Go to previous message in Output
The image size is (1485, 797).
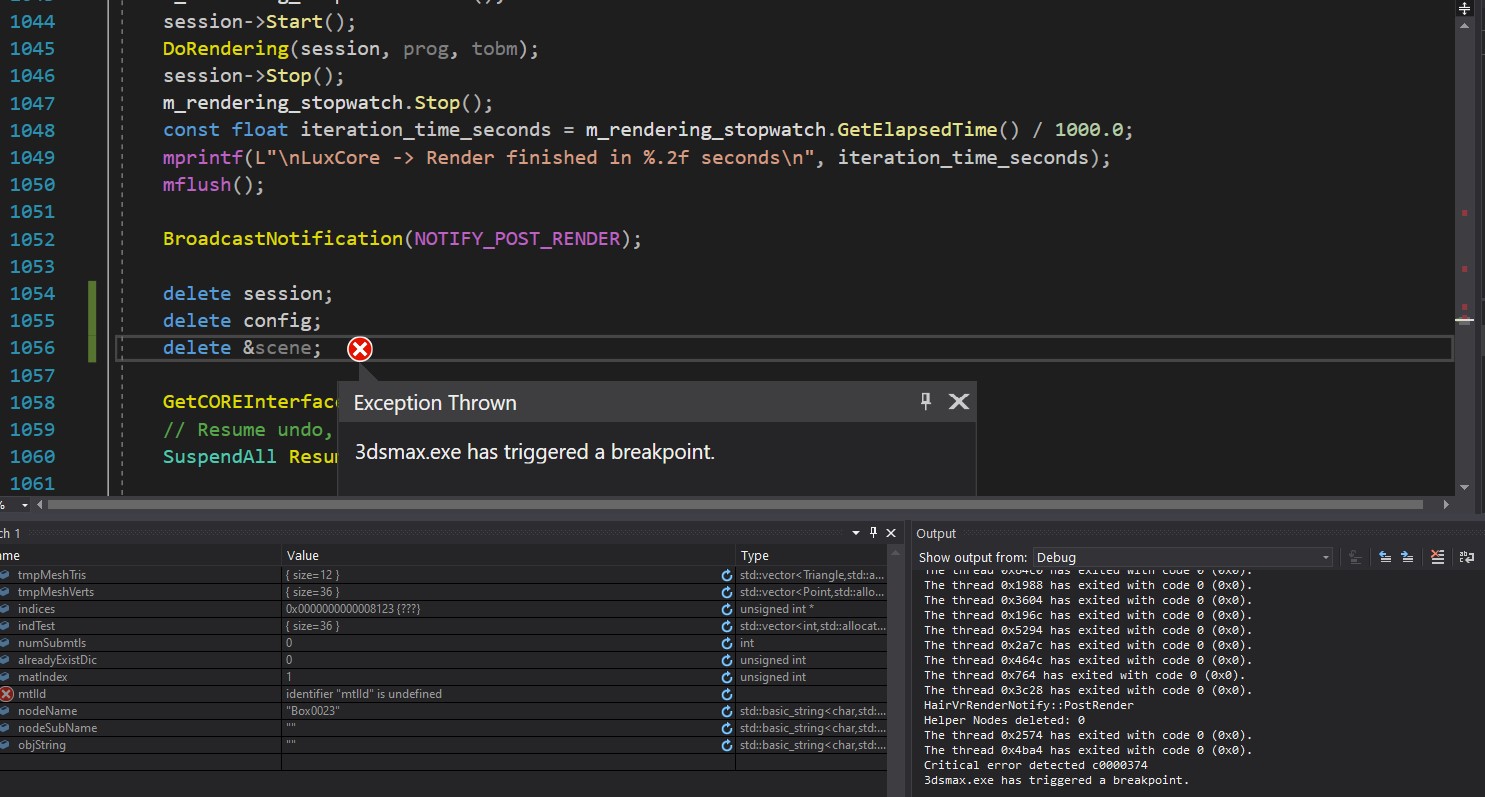1386,557
